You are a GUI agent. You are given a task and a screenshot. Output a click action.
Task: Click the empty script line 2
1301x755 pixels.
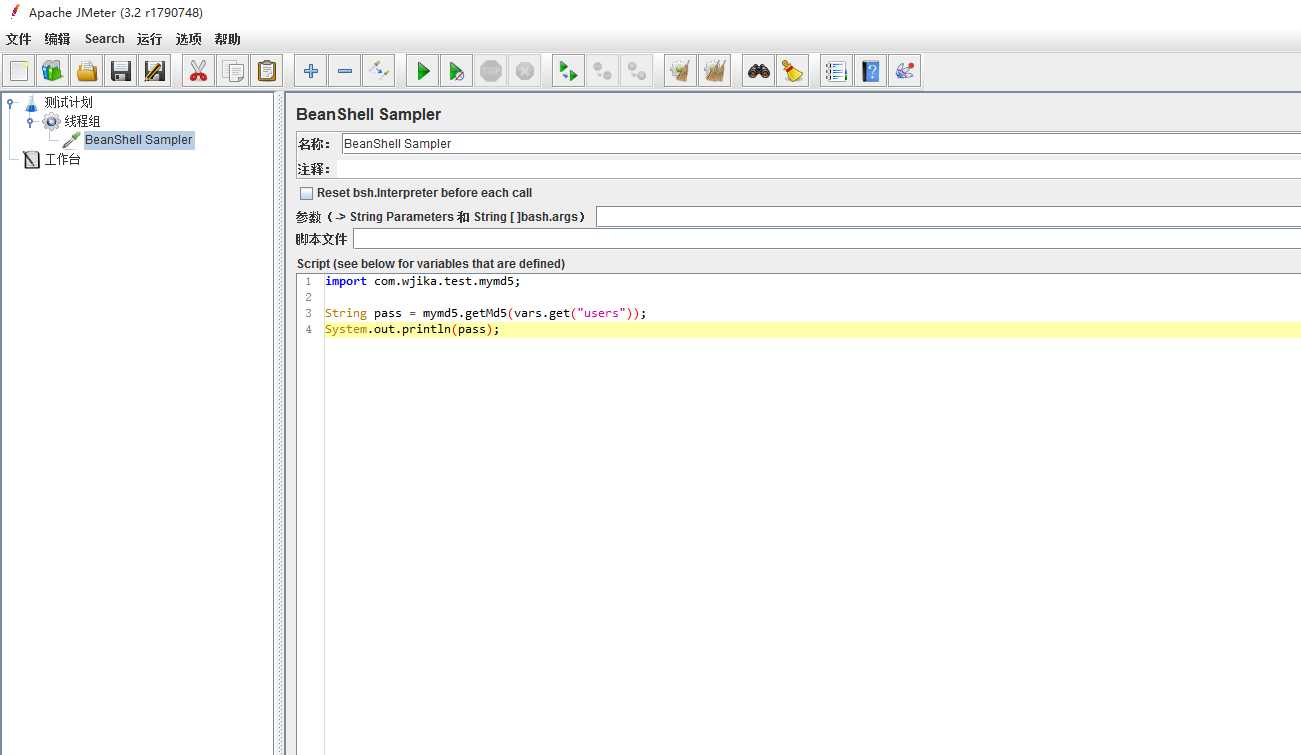[812, 297]
